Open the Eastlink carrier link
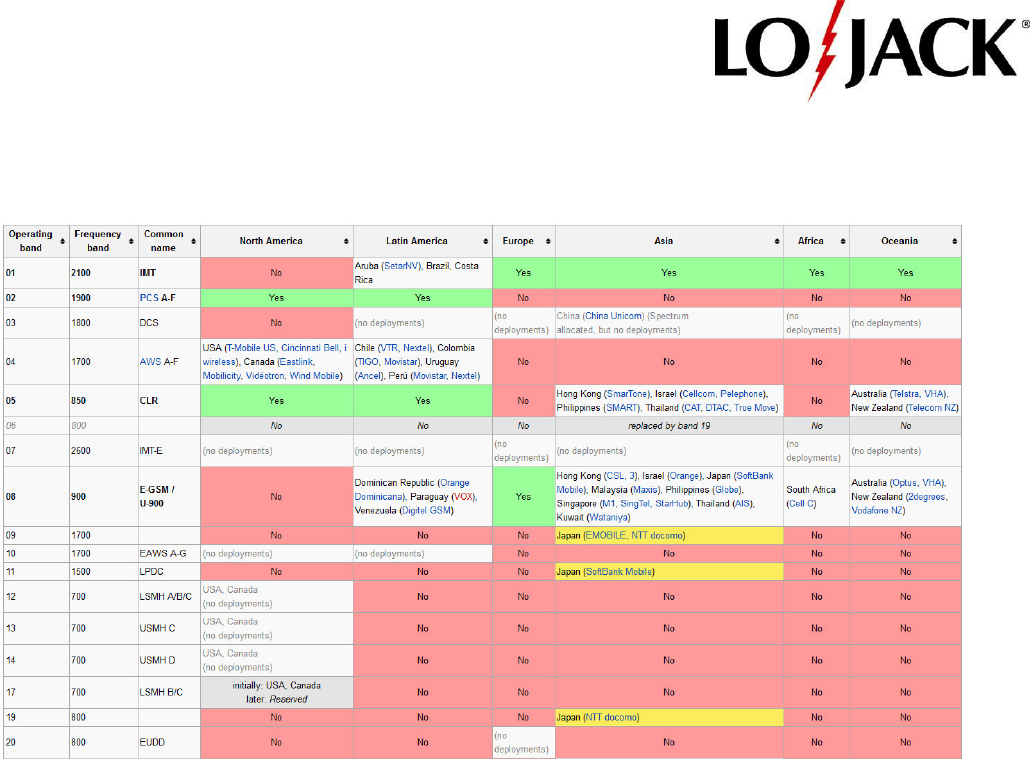 (x=296, y=361)
